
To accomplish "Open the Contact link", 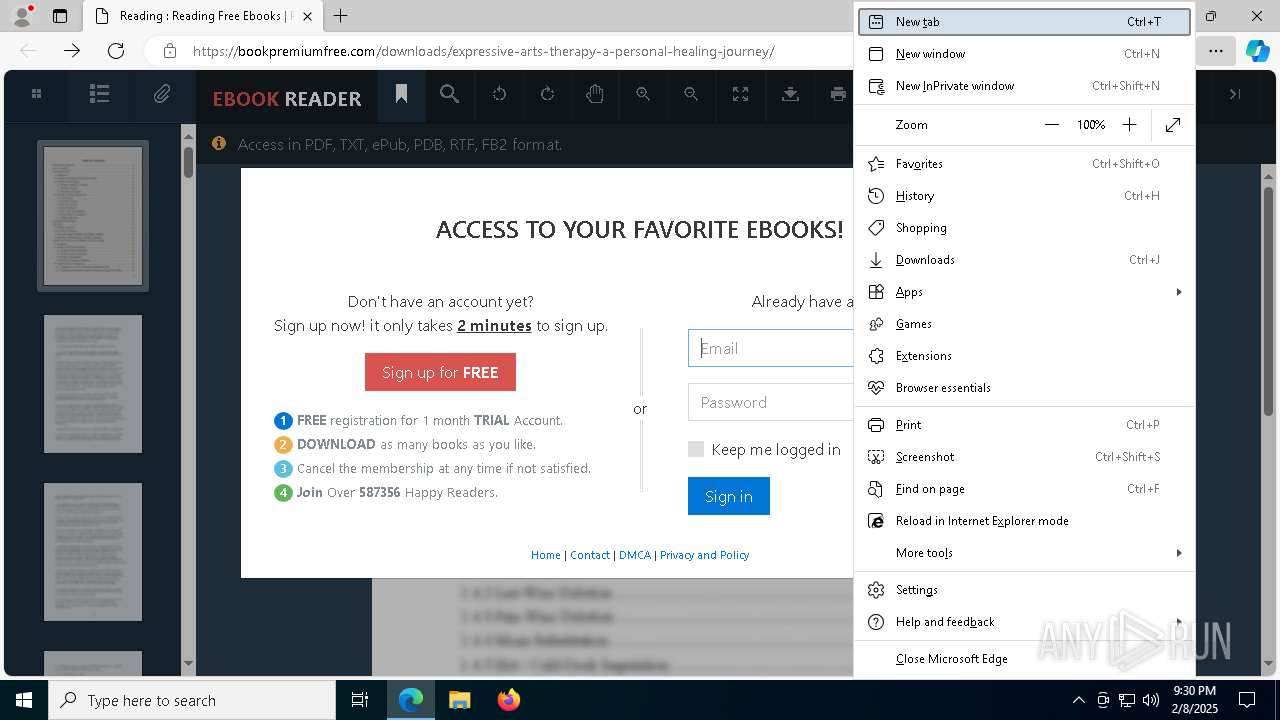I will tap(590, 555).
